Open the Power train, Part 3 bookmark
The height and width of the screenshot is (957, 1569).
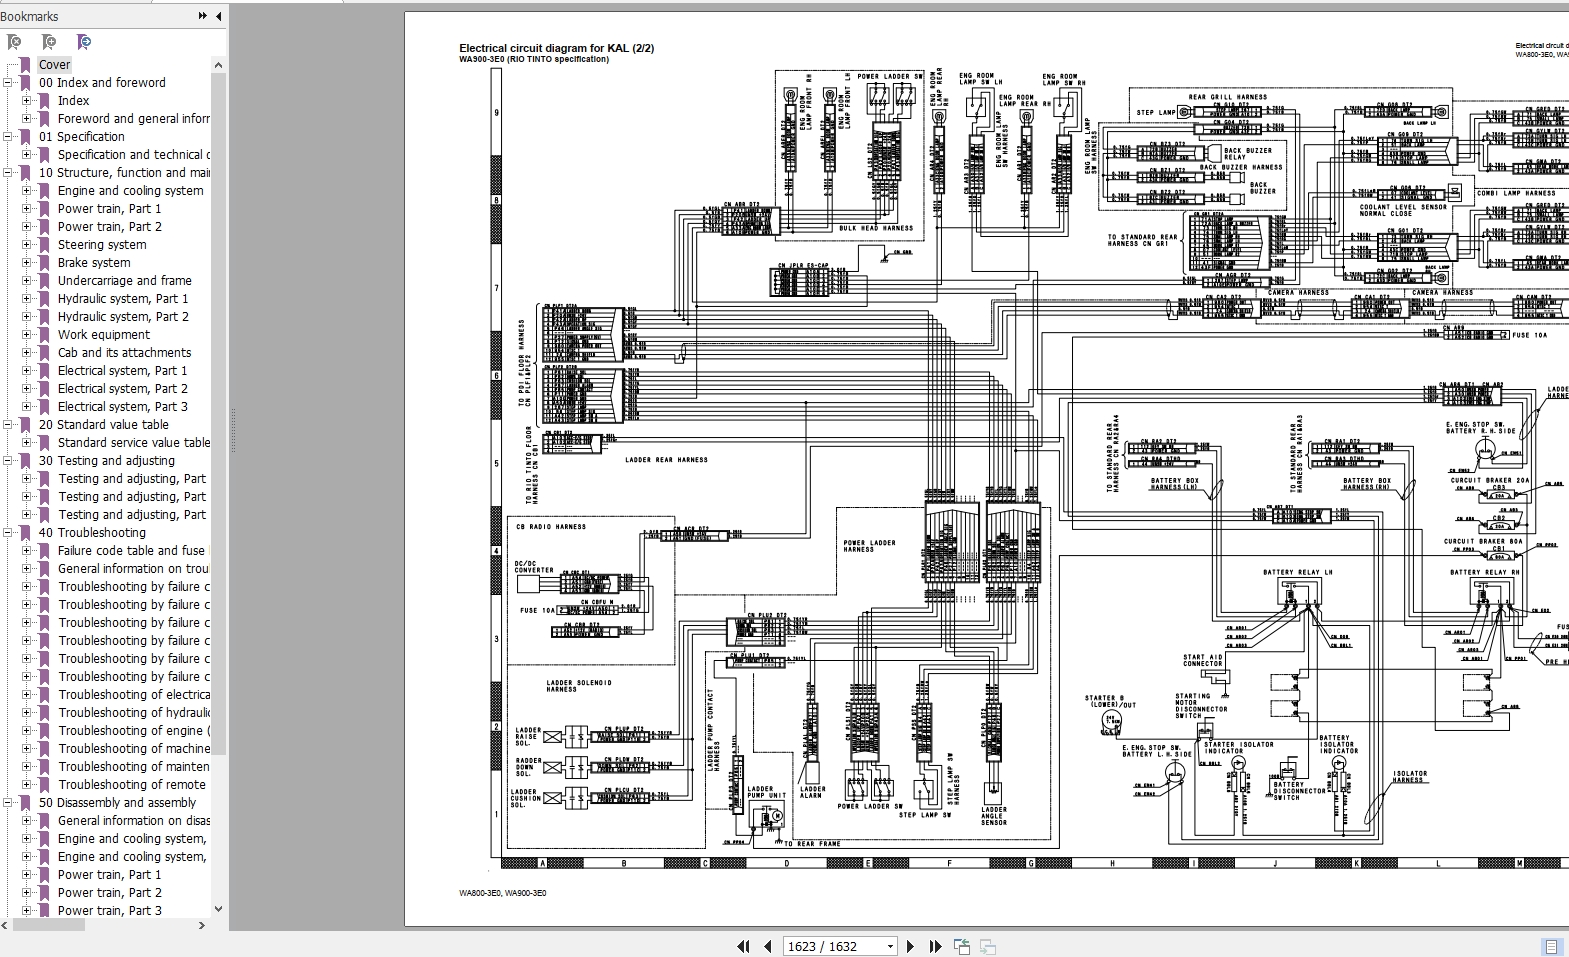[x=110, y=911]
